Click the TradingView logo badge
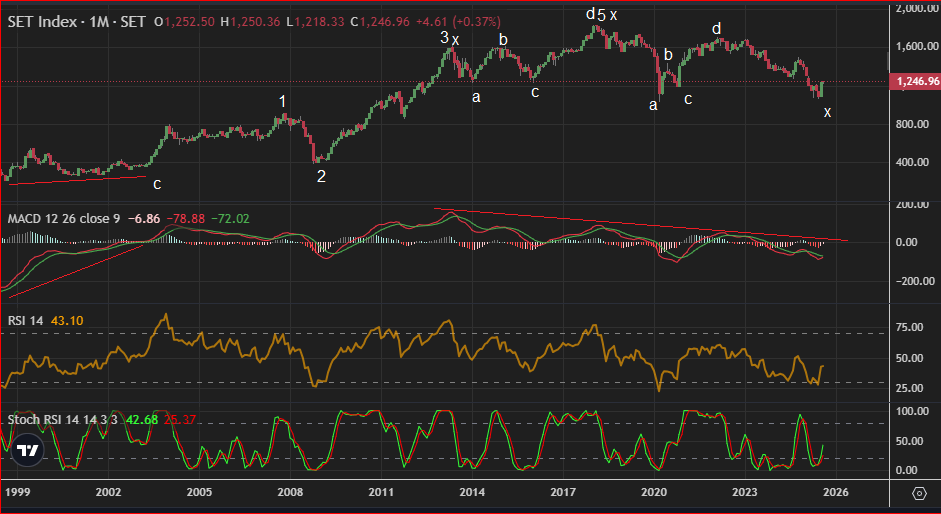The height and width of the screenshot is (514, 941). pyautogui.click(x=28, y=450)
